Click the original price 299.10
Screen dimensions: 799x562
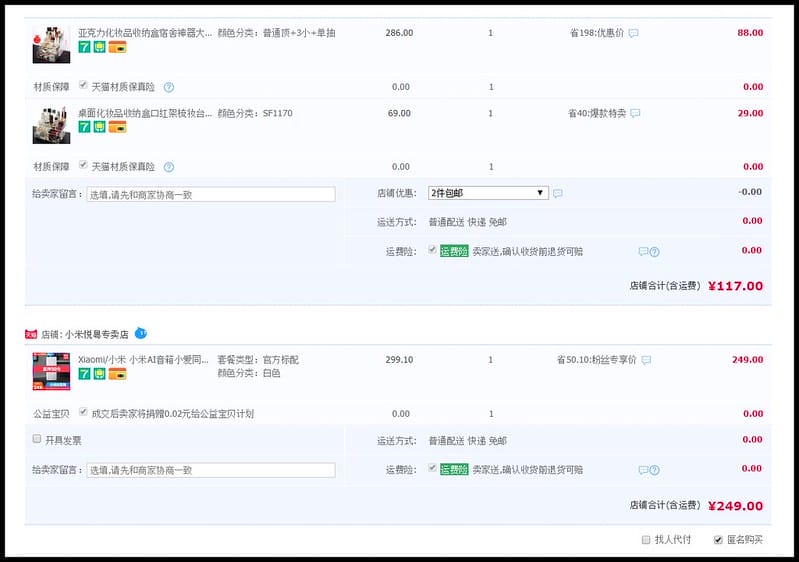coord(399,360)
